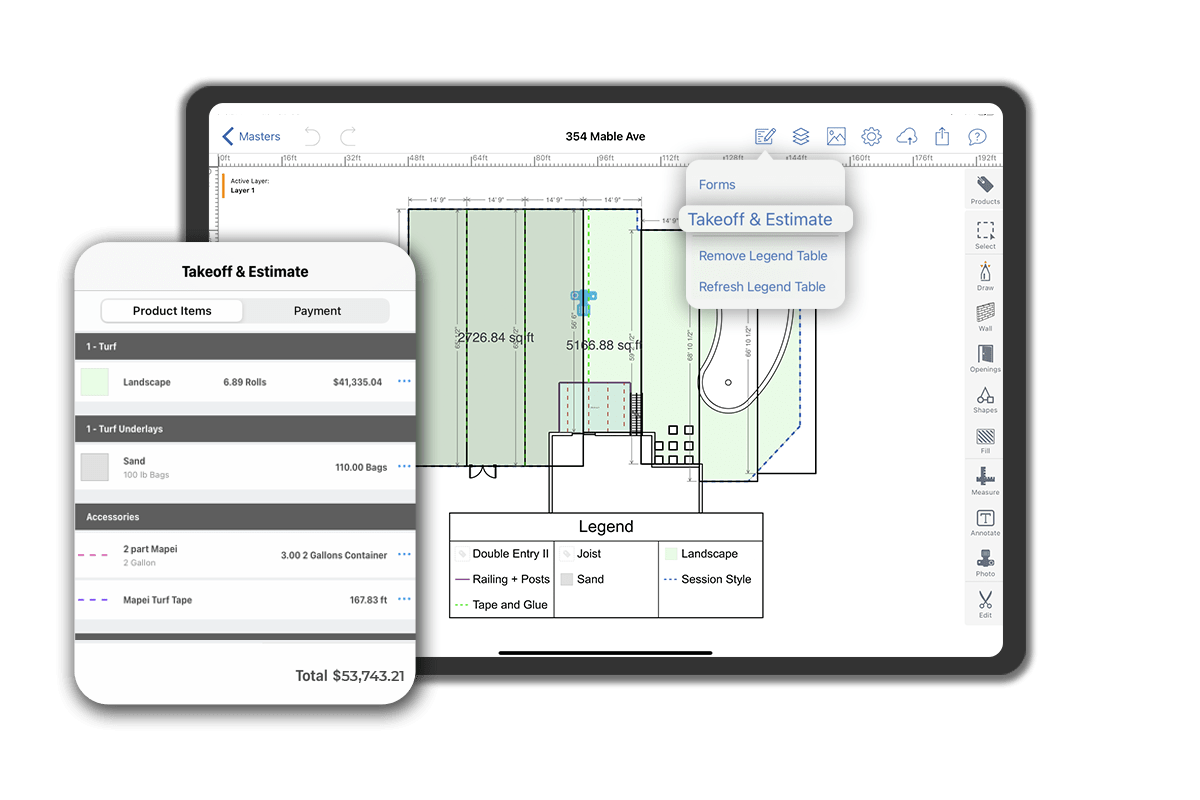This screenshot has height=800, width=1200.
Task: Choose the Fill hatch tool
Action: coord(984,438)
